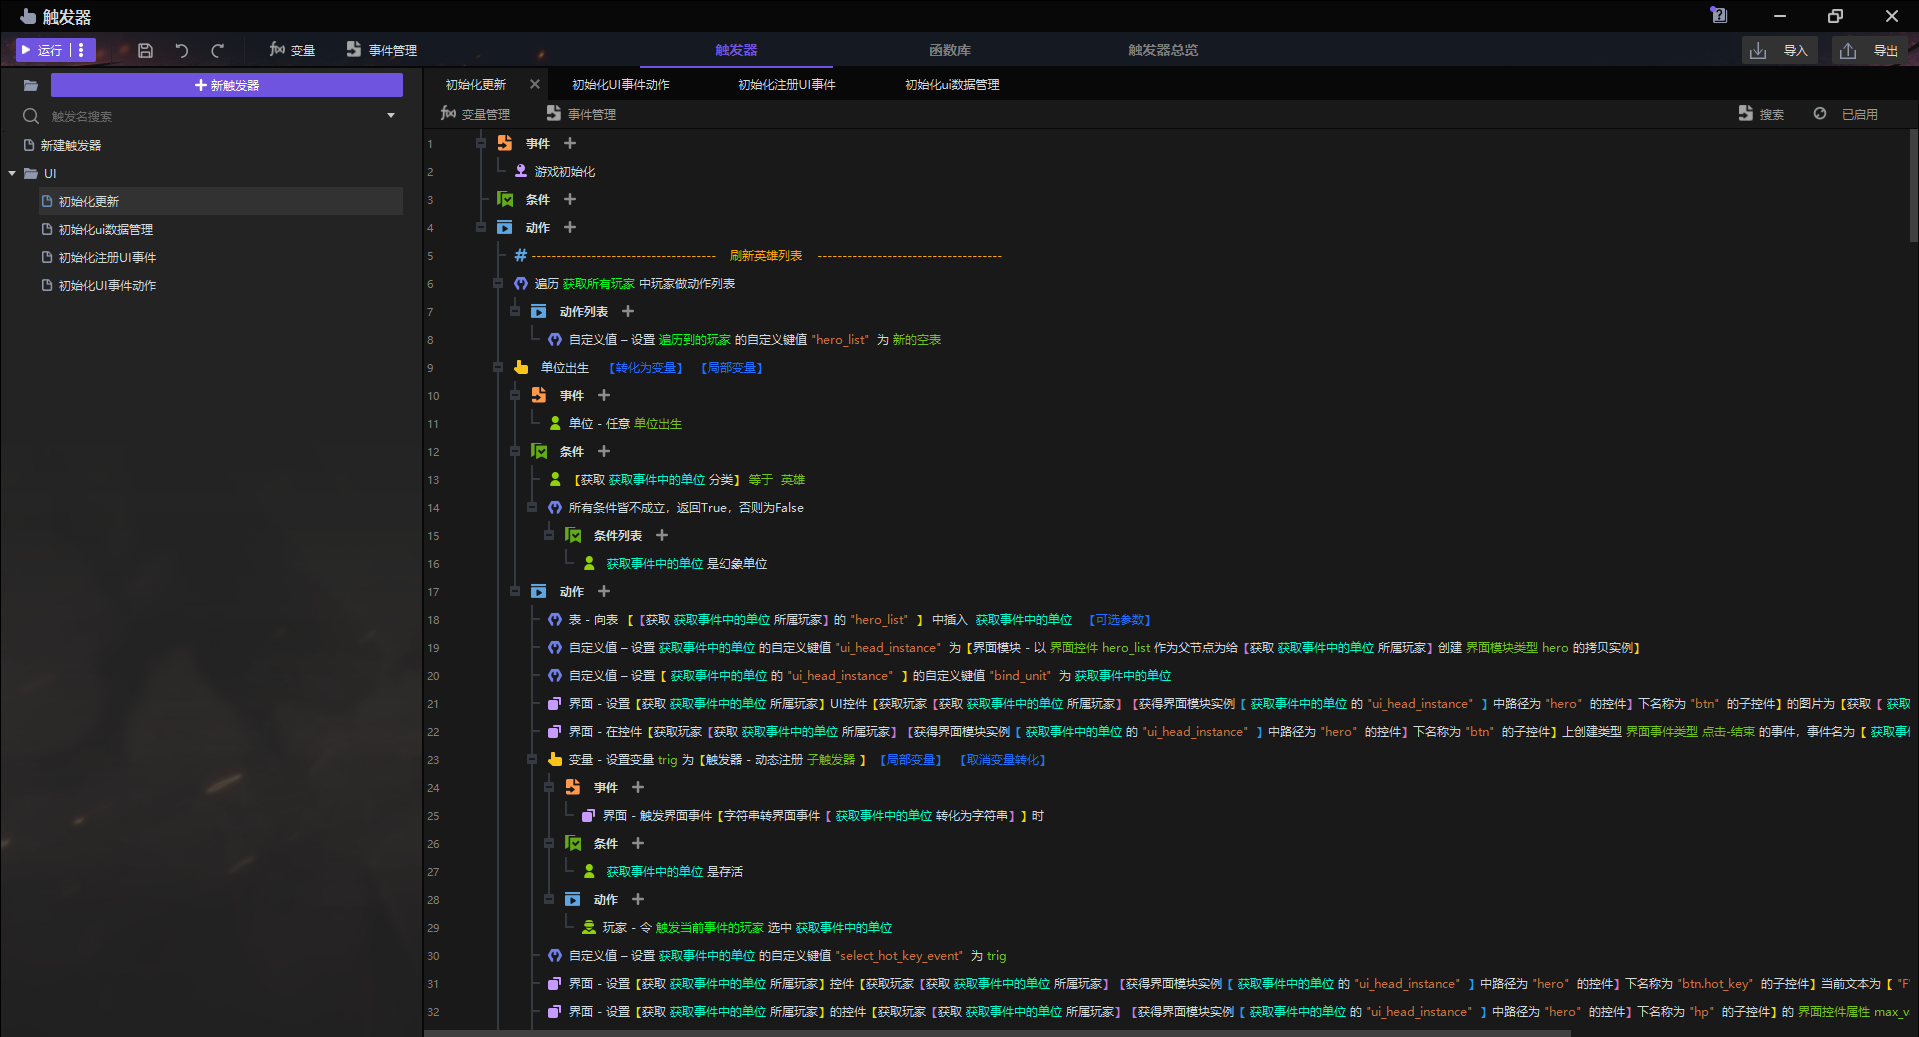Collapse the 事件 node on line 1

click(x=481, y=143)
